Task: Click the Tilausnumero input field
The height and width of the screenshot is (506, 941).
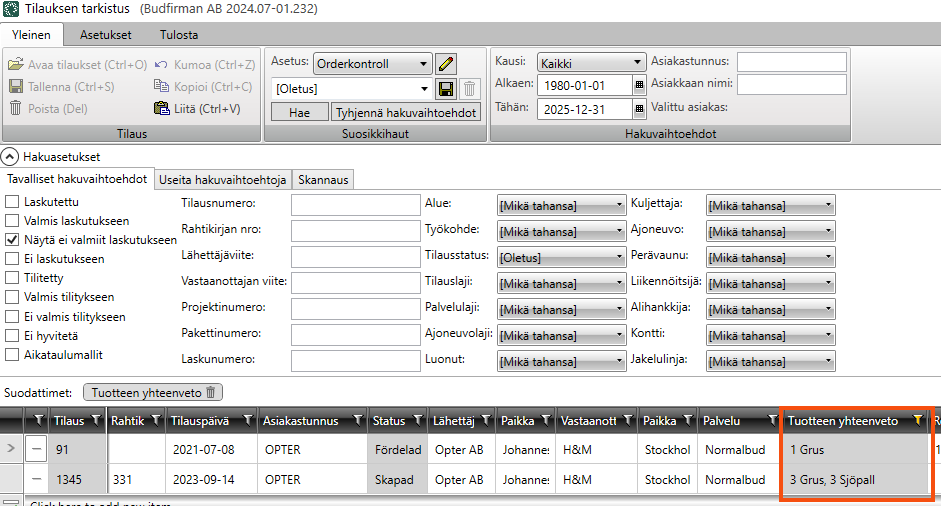Action: click(355, 205)
